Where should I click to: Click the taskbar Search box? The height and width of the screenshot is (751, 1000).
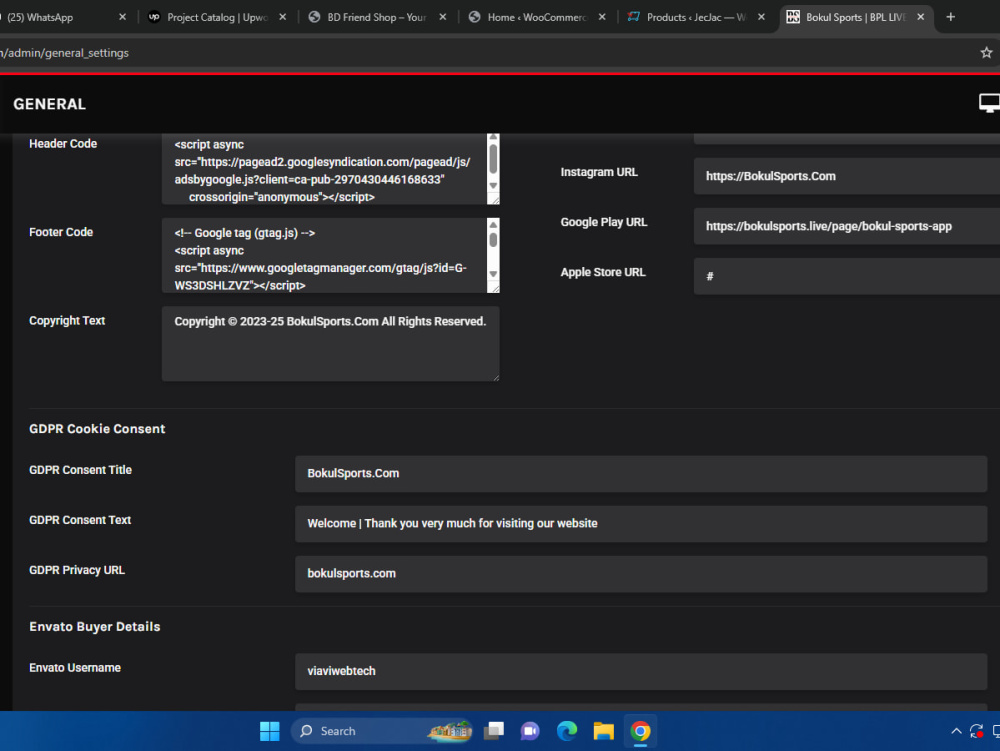pos(383,731)
